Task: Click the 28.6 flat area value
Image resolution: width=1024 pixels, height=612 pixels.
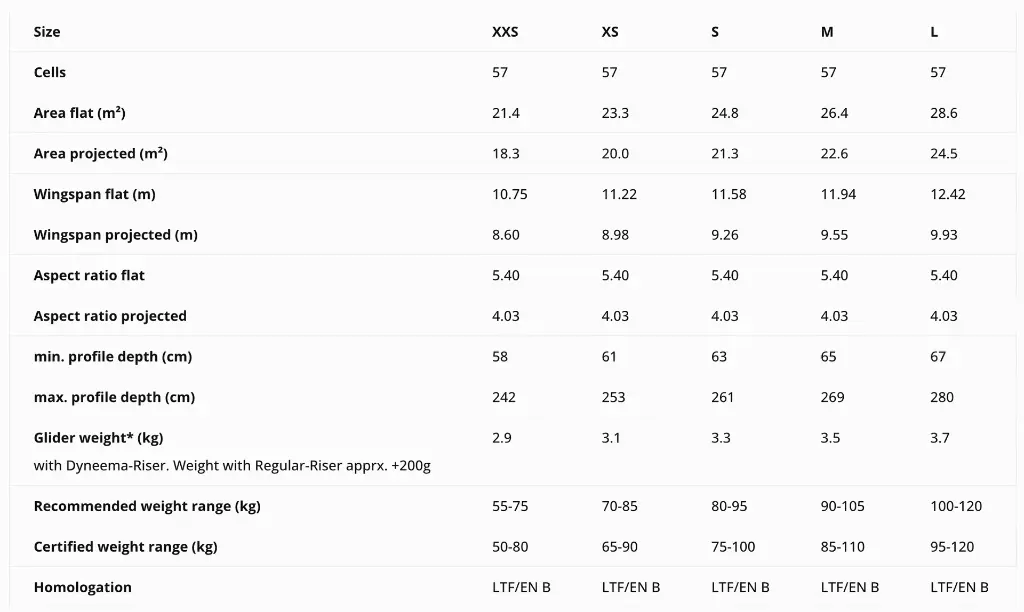Action: pyautogui.click(x=944, y=113)
